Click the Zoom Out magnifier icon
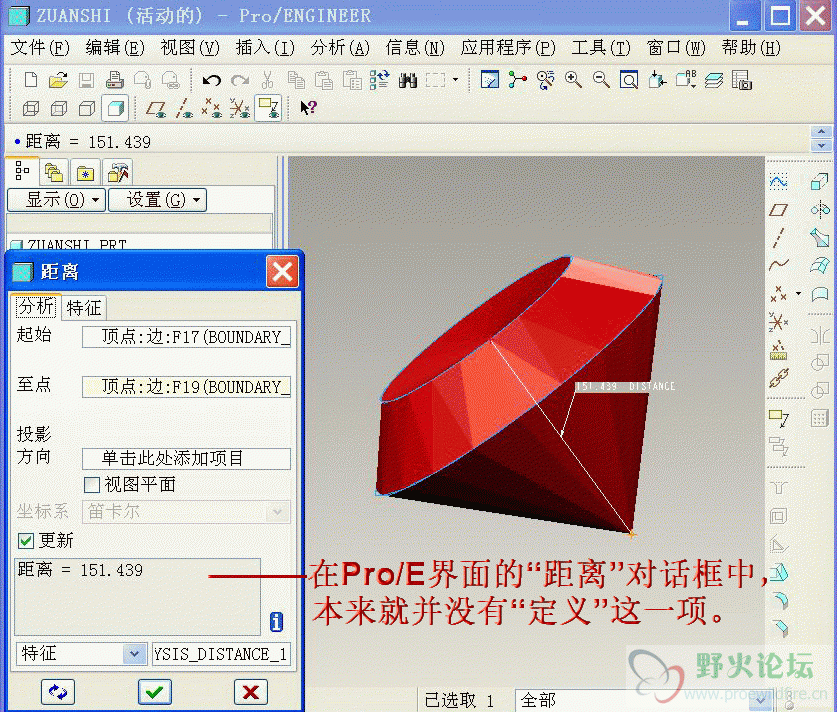 602,80
